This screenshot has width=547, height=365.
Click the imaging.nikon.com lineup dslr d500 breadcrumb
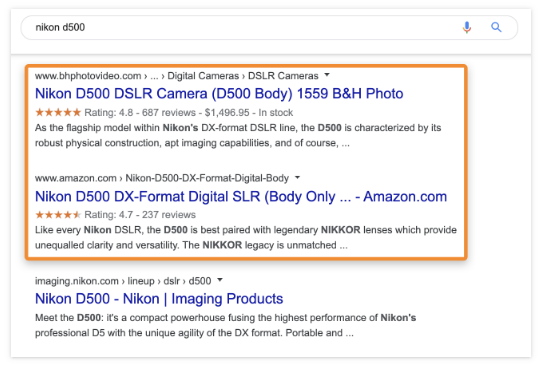[123, 281]
